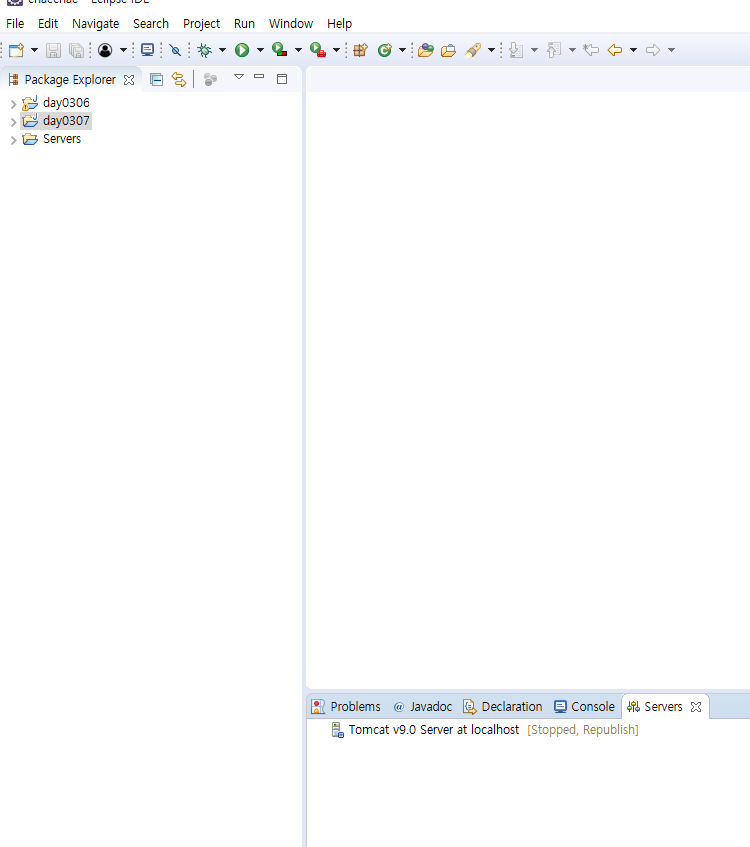The height and width of the screenshot is (847, 750).
Task: Select the Servers tab in bottom panel
Action: tap(663, 707)
